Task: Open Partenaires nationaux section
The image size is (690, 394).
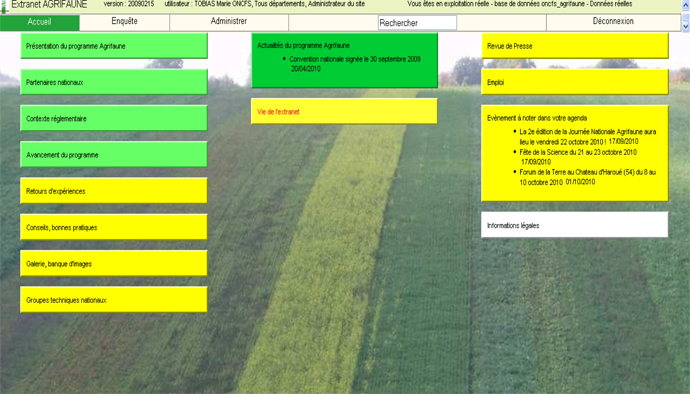Action: coord(114,82)
